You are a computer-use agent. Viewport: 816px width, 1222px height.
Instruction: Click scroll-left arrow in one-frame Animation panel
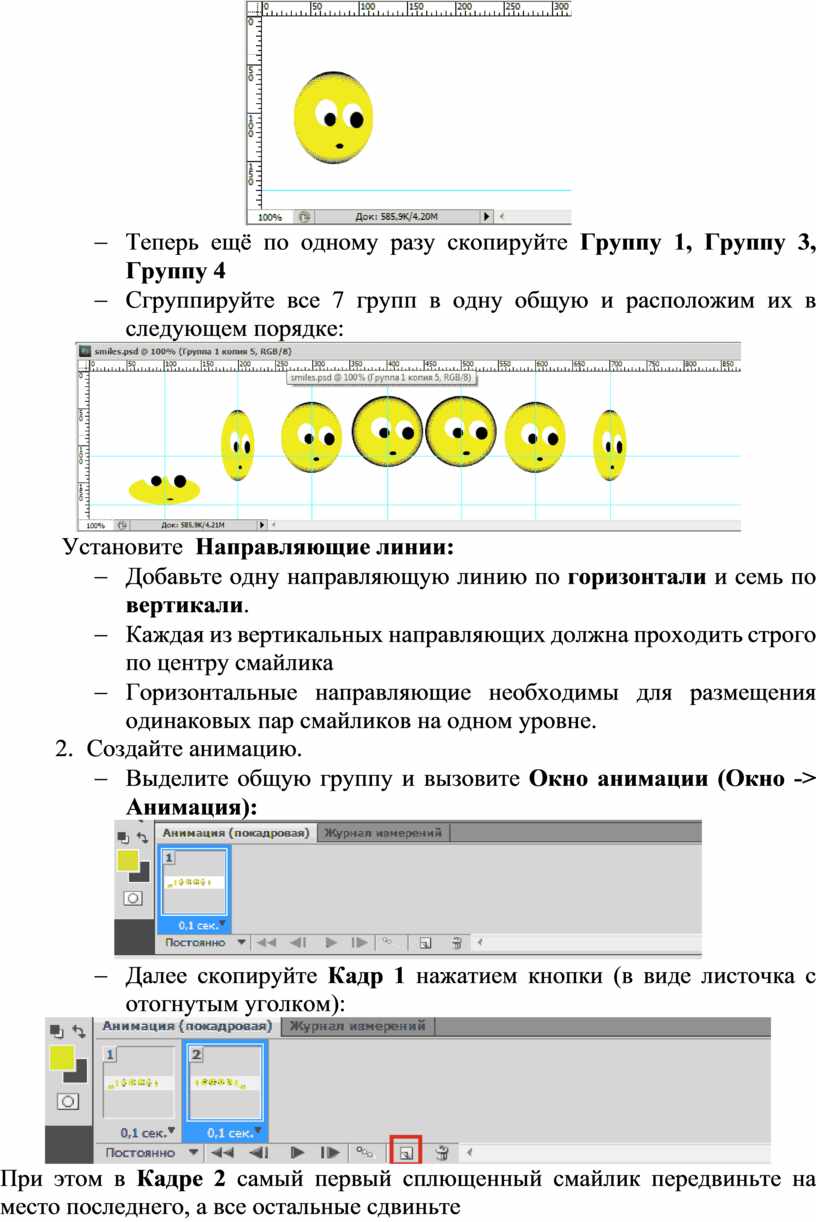pyautogui.click(x=478, y=942)
